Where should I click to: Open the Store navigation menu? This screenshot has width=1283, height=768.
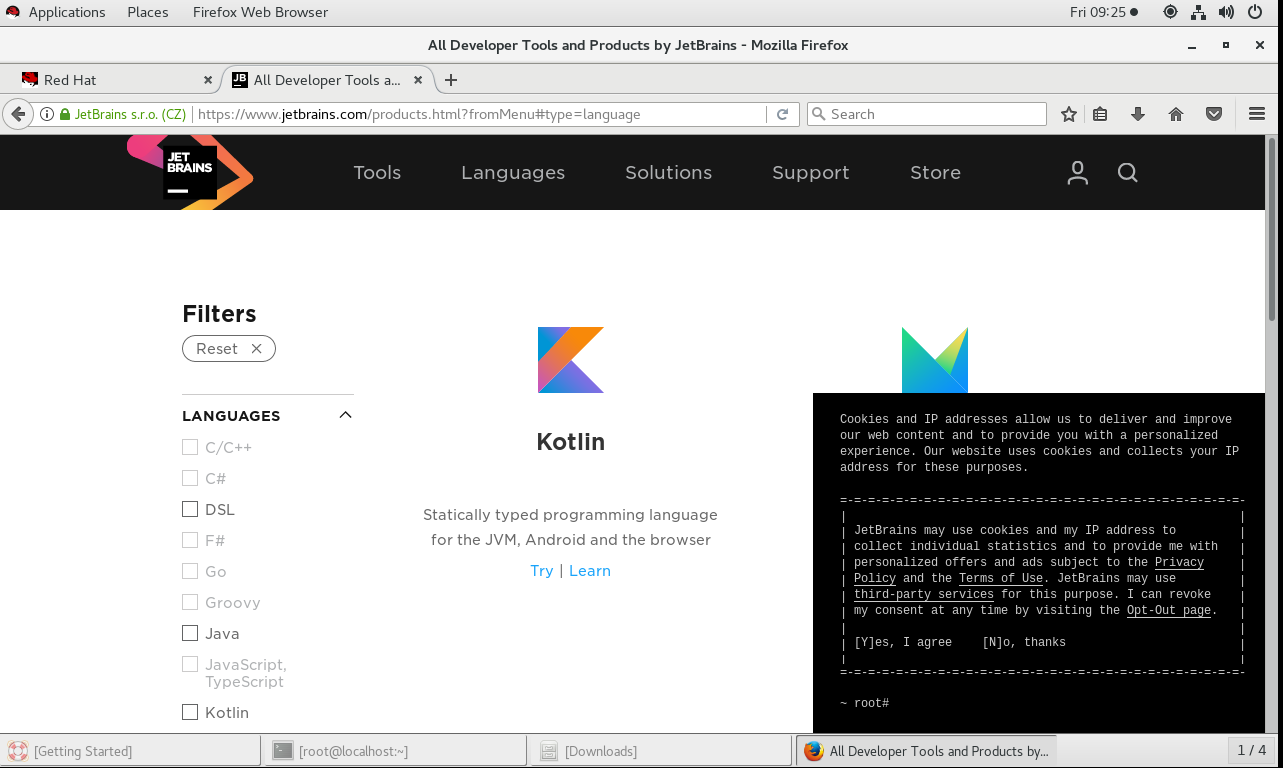[936, 173]
